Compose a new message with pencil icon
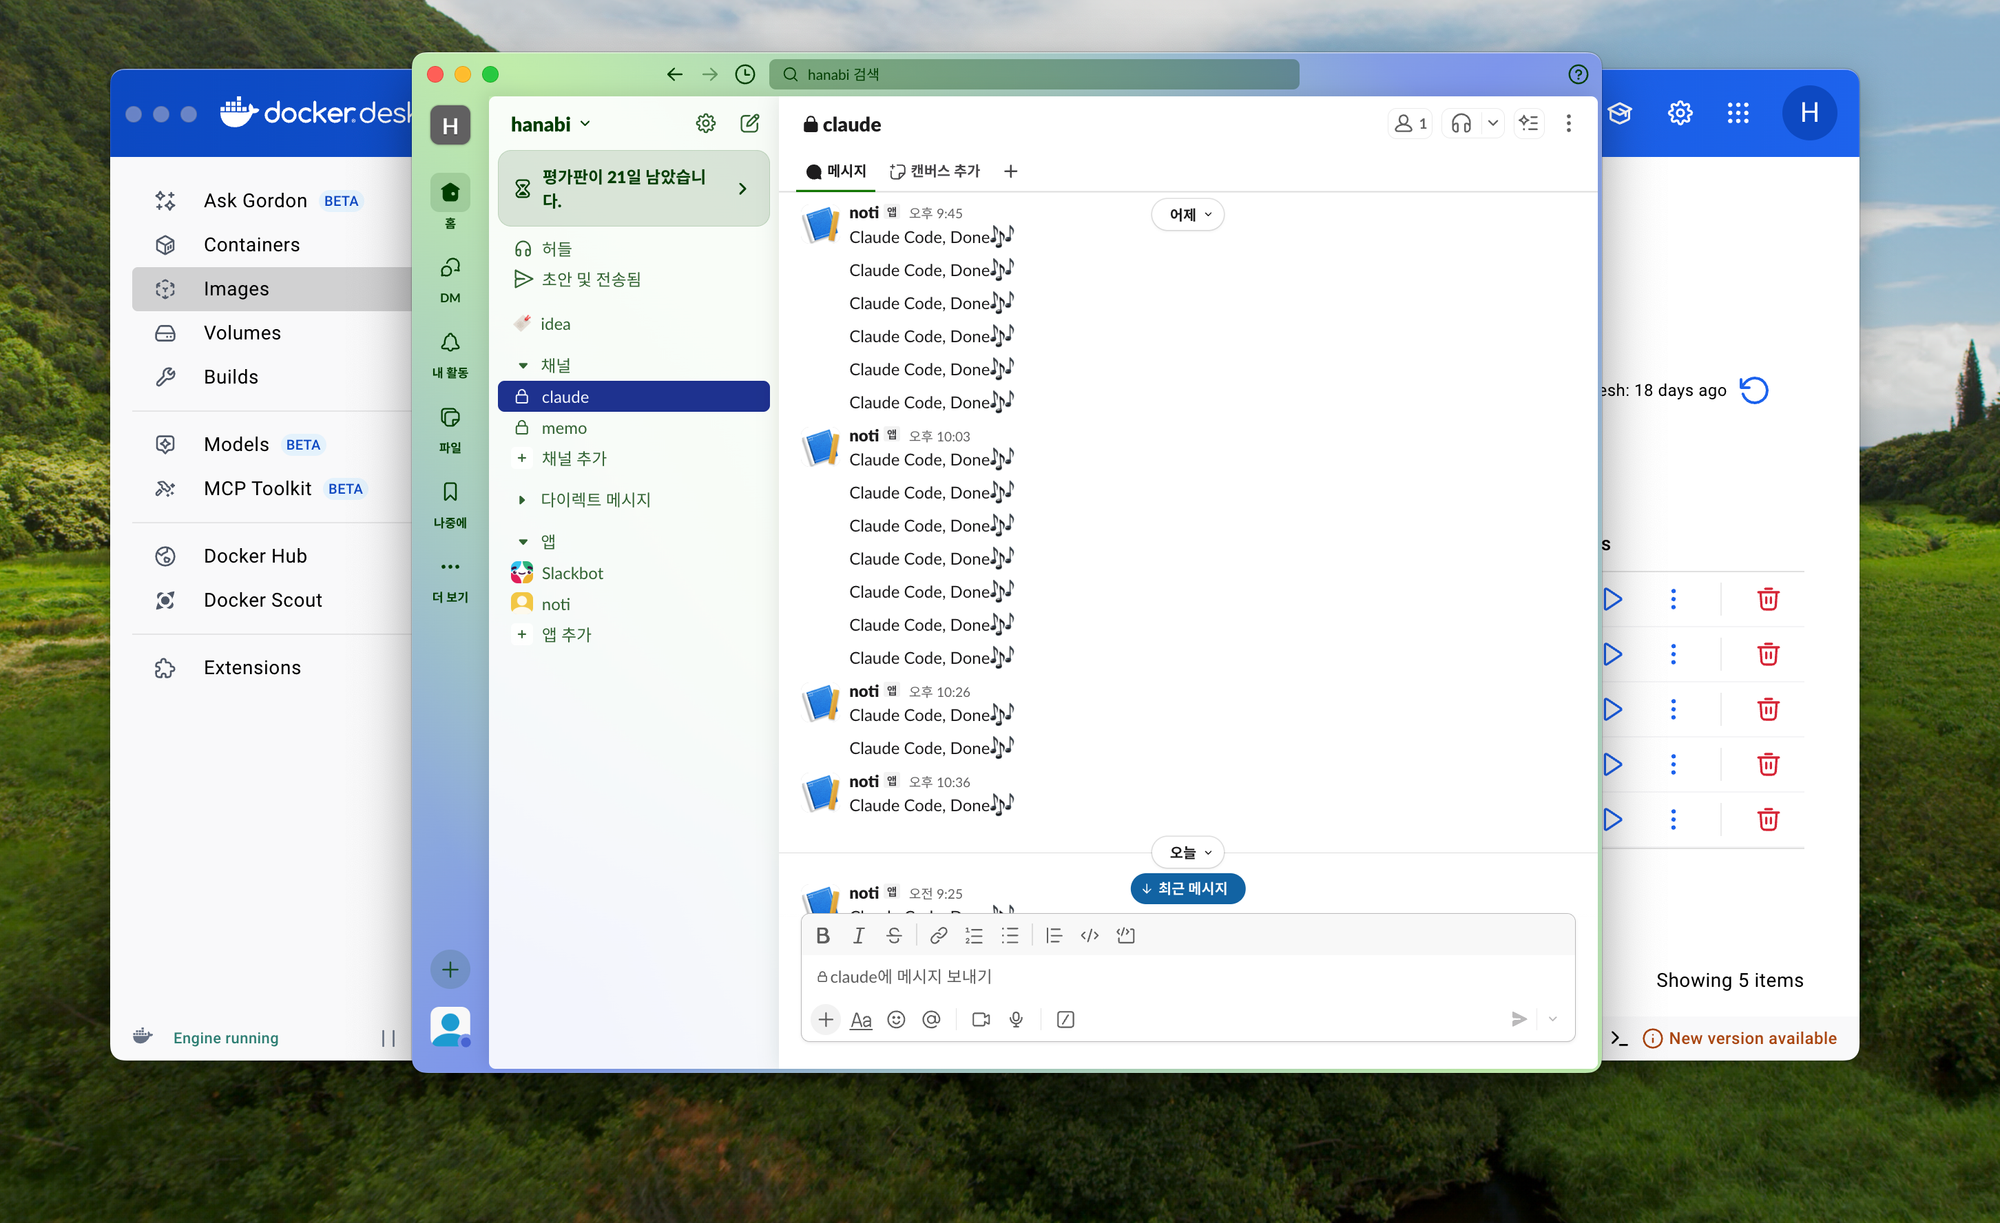The image size is (2000, 1223). 749,123
